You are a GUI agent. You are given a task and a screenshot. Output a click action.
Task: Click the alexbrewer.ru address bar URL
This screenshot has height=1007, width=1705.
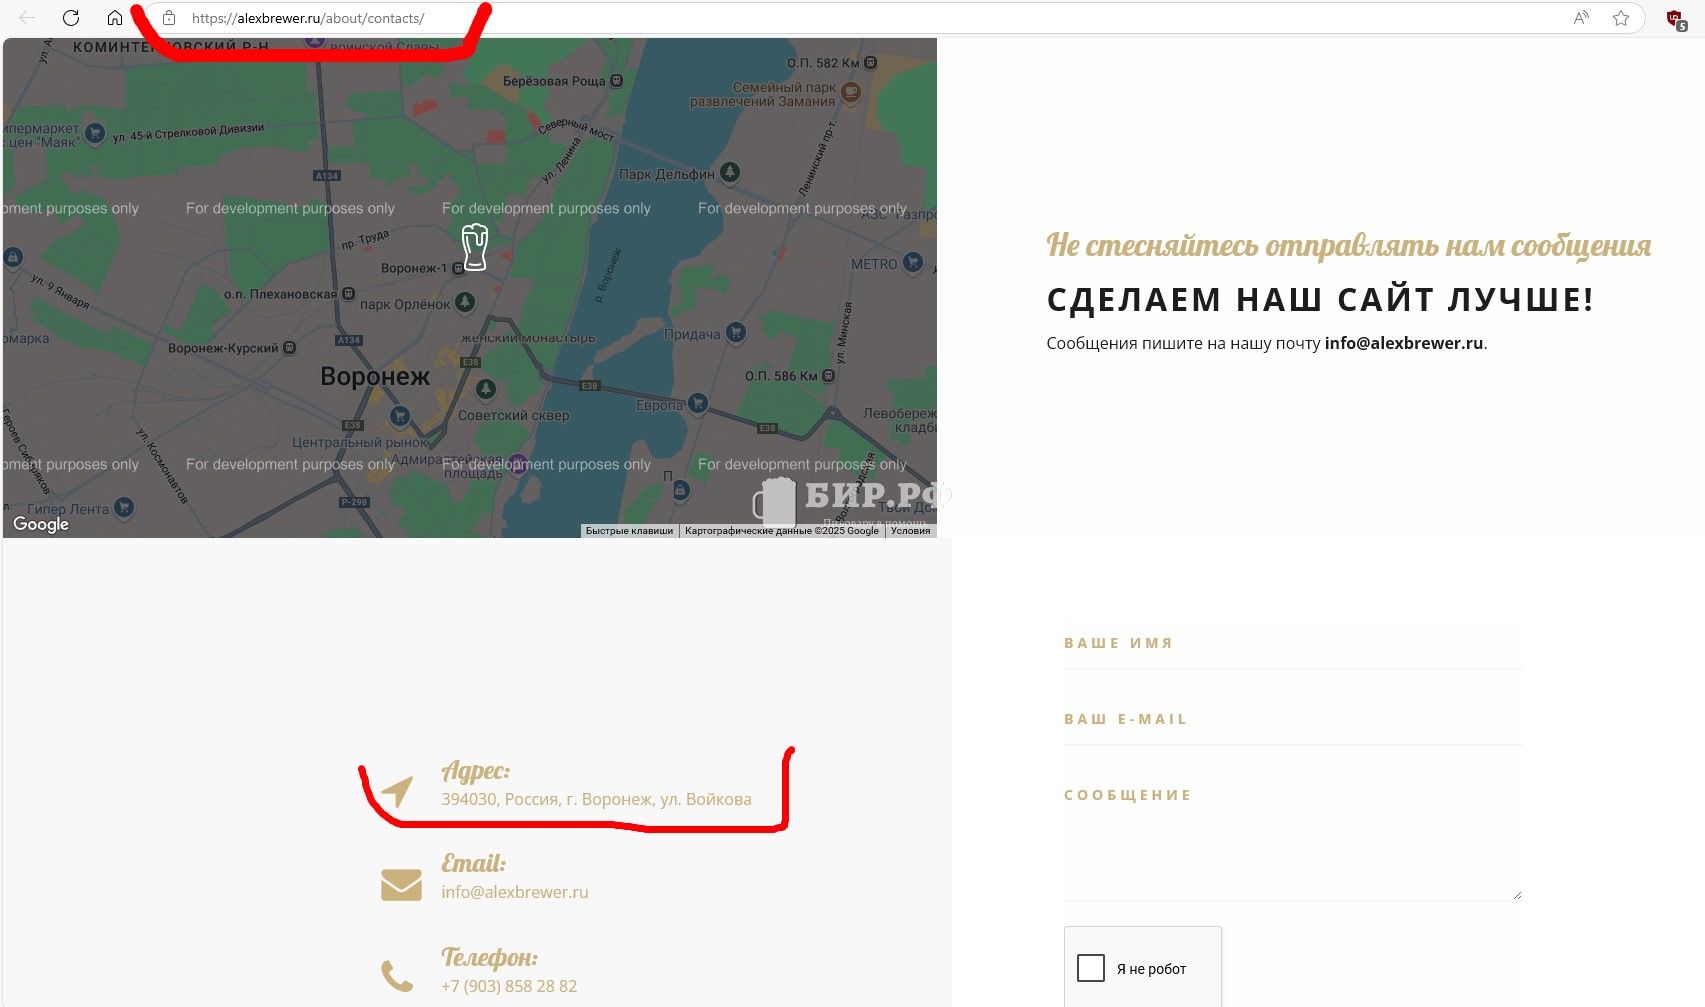coord(308,18)
